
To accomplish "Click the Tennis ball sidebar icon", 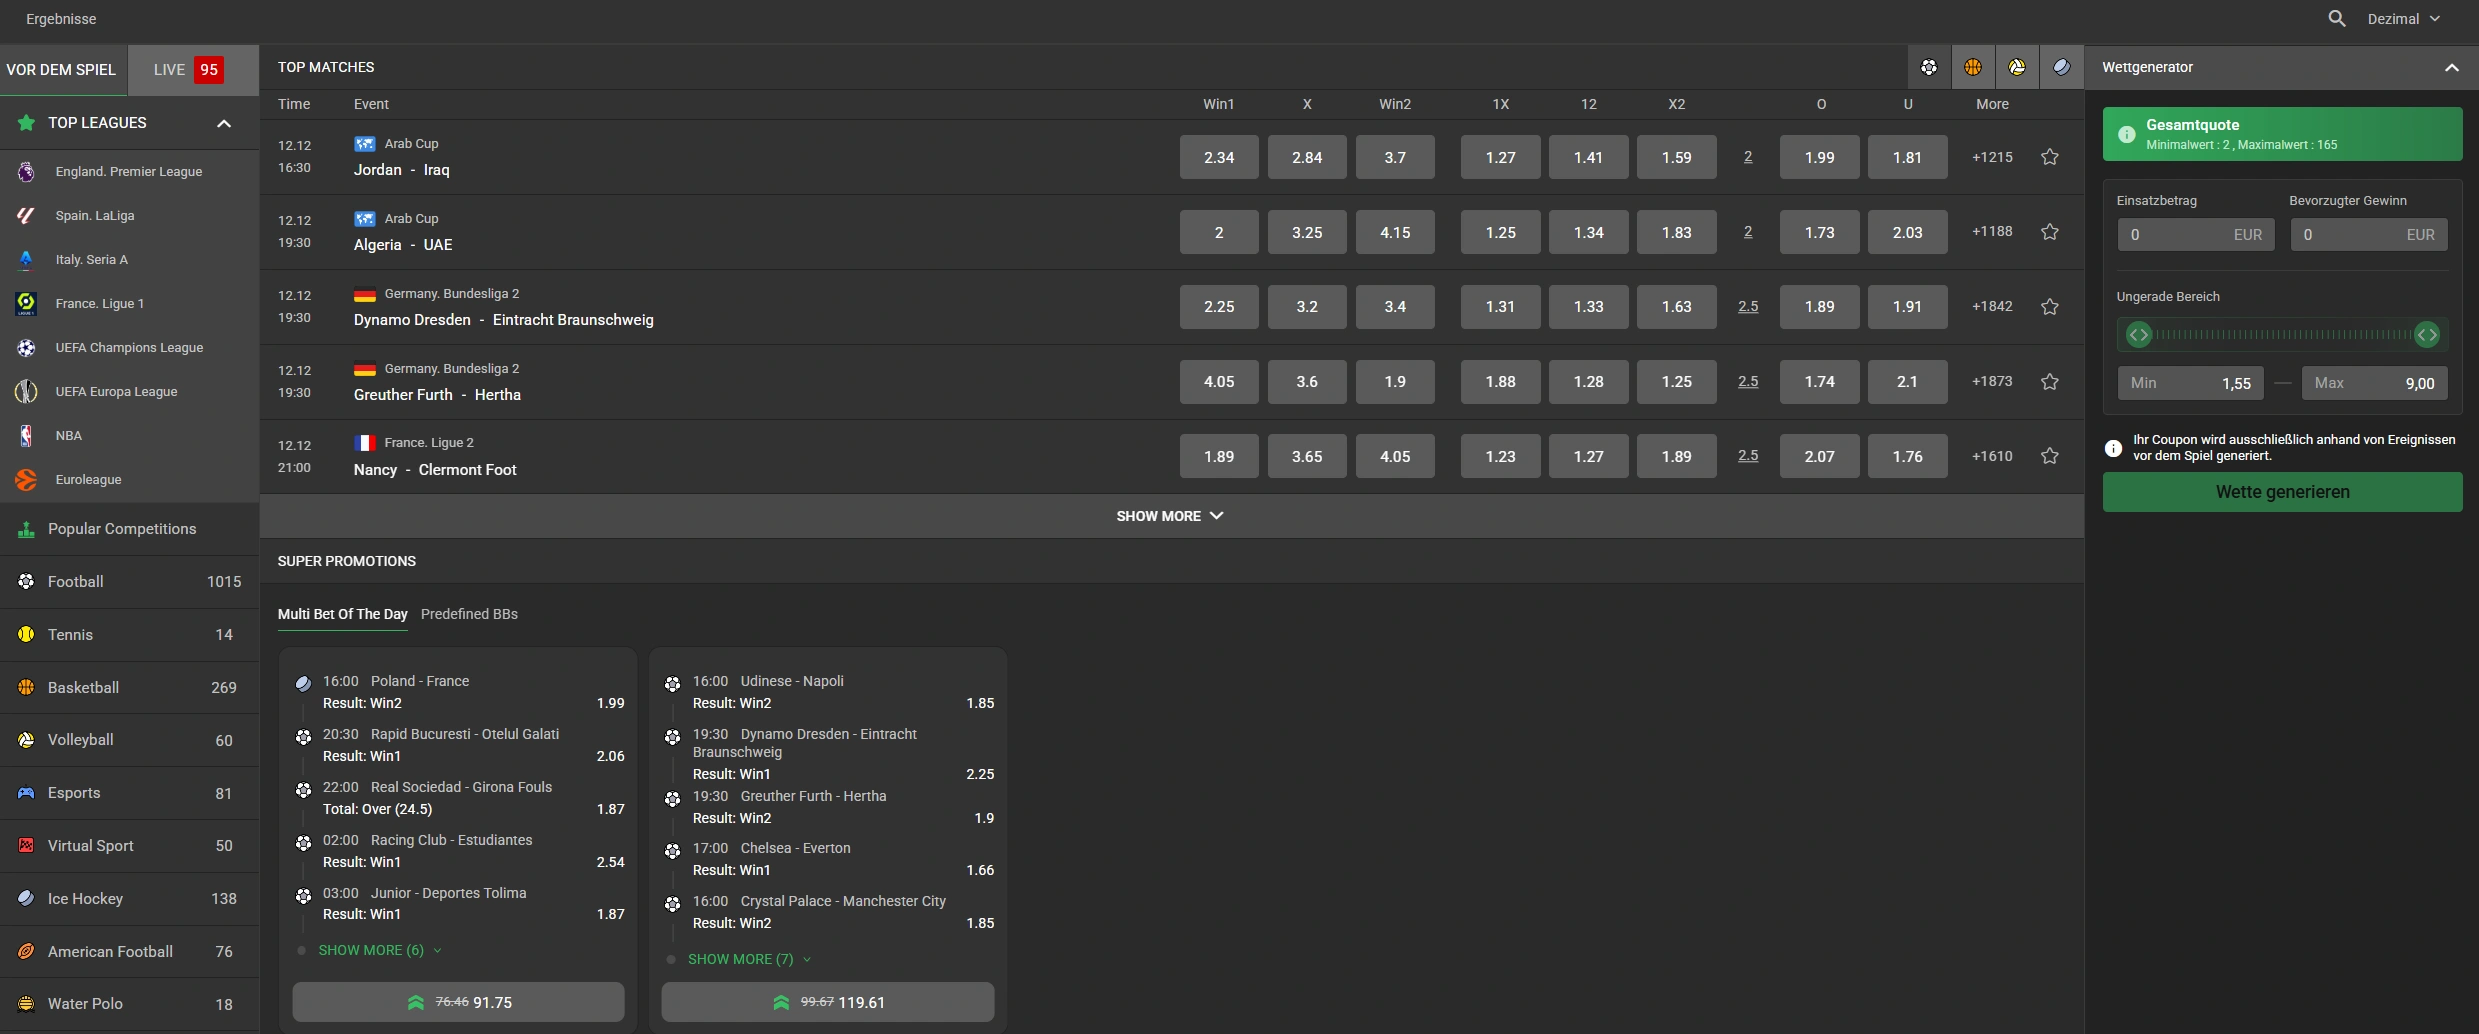I will pos(26,635).
